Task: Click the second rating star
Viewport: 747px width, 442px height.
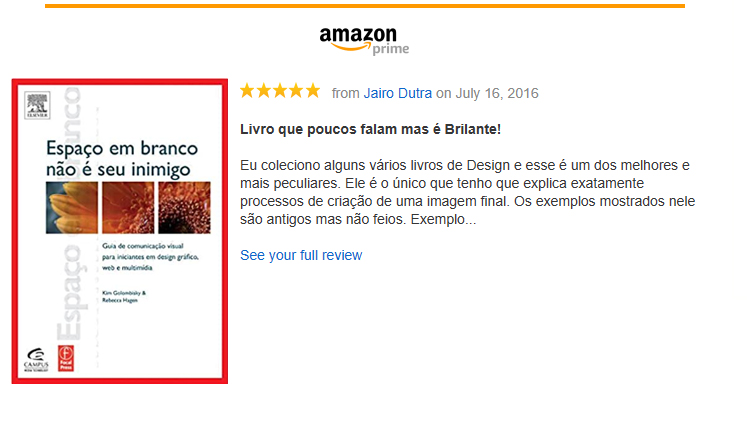Action: point(263,90)
